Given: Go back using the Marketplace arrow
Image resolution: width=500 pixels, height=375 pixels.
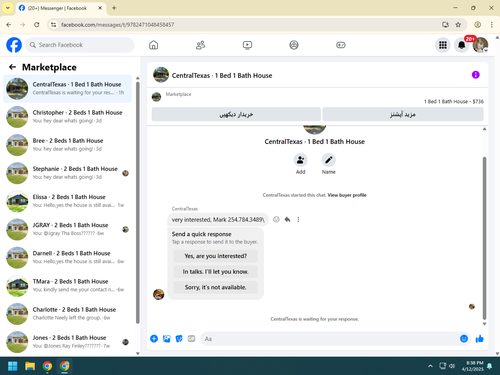Looking at the screenshot, I should pyautogui.click(x=12, y=67).
